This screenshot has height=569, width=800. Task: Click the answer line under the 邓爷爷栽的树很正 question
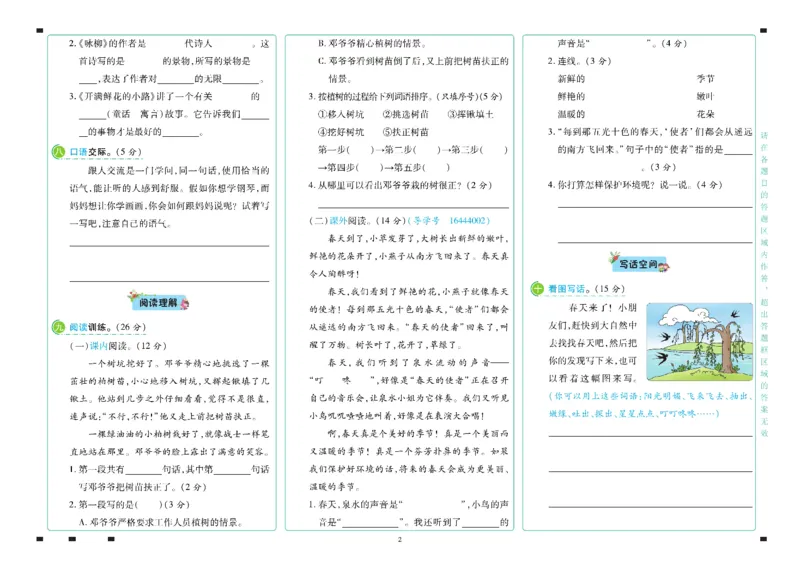413,207
